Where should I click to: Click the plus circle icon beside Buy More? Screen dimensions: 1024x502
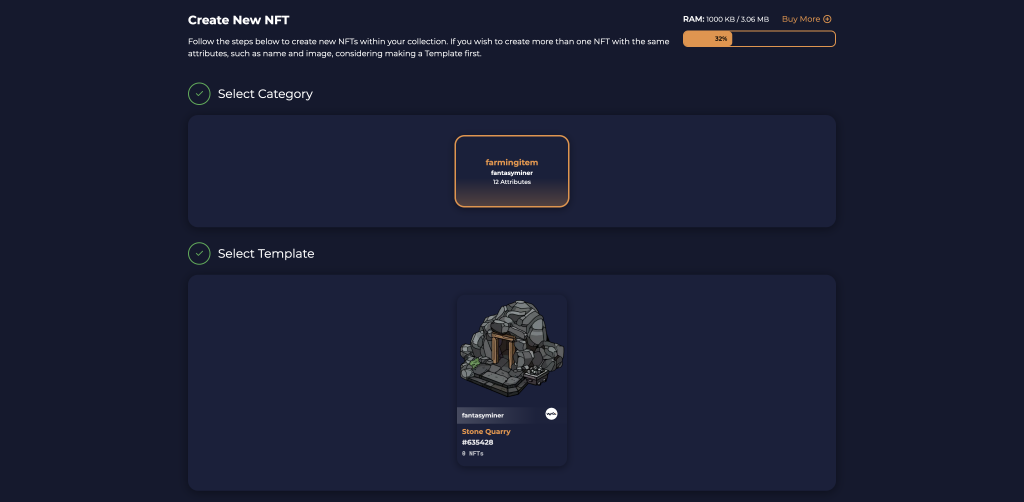(827, 19)
